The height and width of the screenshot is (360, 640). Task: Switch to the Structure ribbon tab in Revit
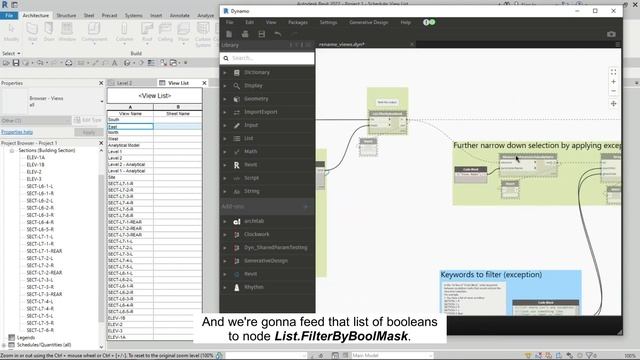pyautogui.click(x=66, y=16)
